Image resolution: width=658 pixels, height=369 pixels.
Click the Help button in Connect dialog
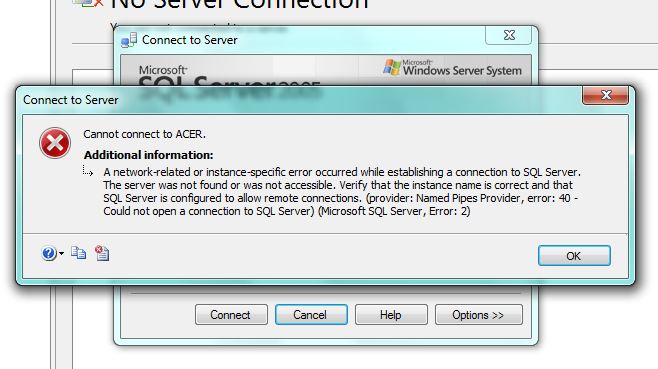pos(391,315)
